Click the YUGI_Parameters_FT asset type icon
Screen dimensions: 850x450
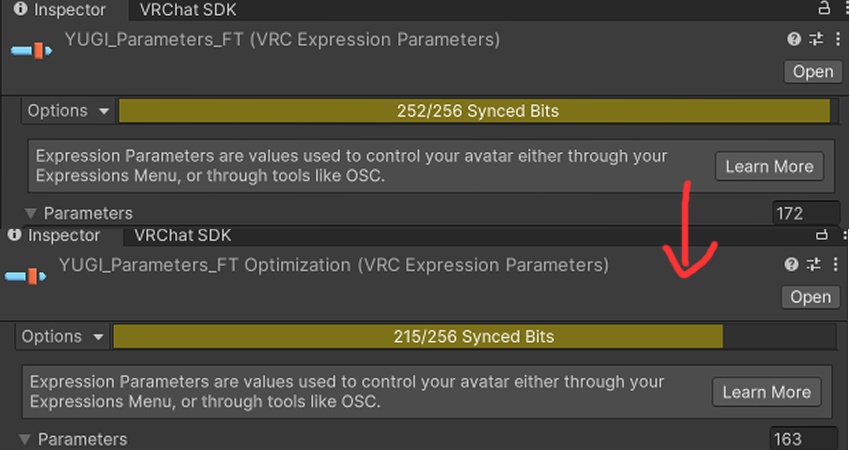32,49
